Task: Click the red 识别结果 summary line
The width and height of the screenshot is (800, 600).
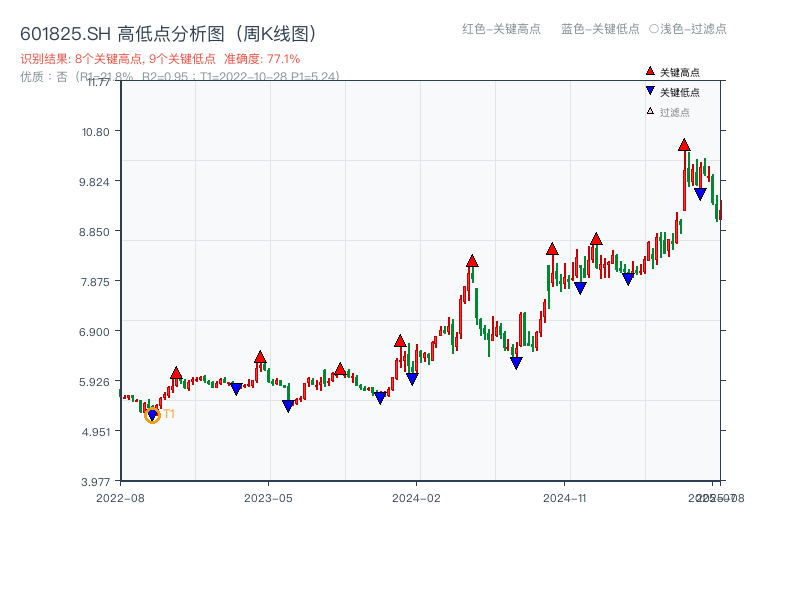Action: 160,59
